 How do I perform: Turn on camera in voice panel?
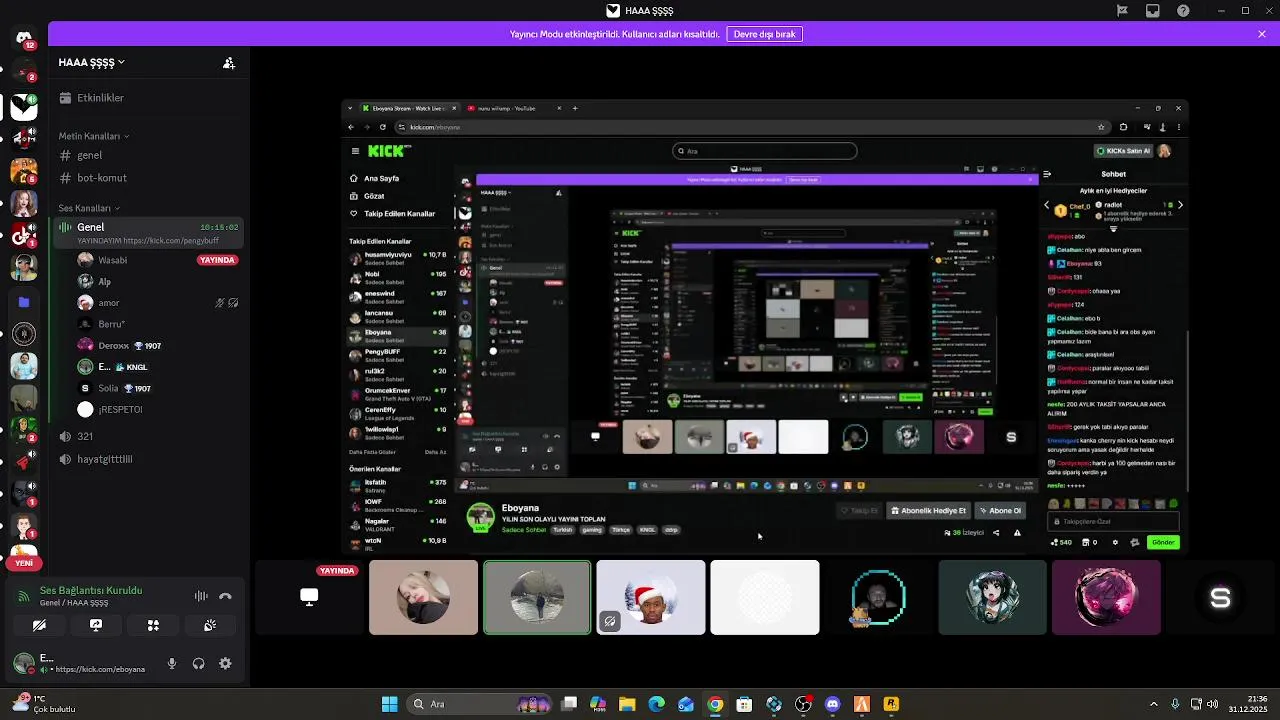point(39,625)
